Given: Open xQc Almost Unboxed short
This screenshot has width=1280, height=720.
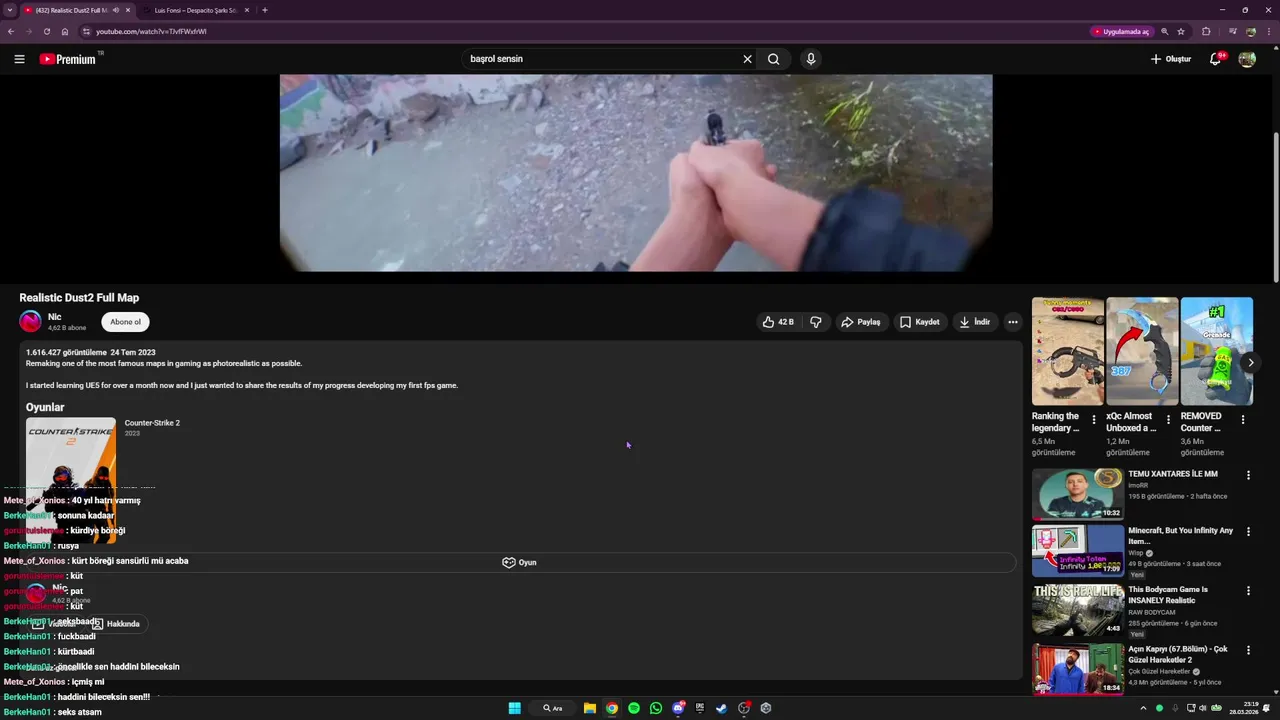Looking at the screenshot, I should pyautogui.click(x=1142, y=351).
